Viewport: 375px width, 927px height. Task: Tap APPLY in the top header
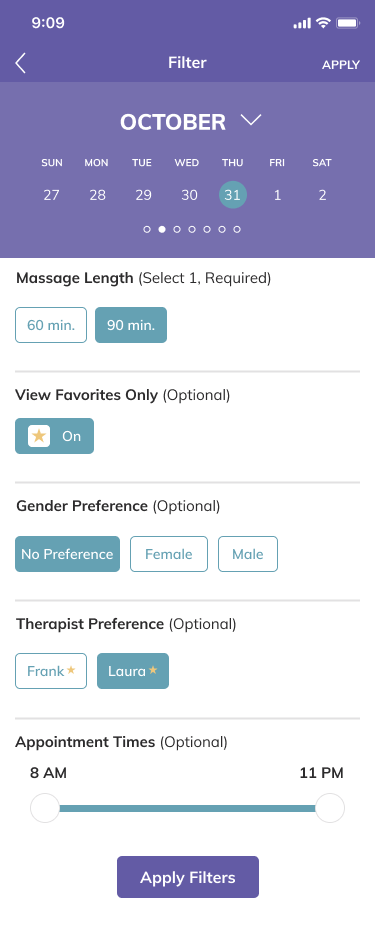341,65
